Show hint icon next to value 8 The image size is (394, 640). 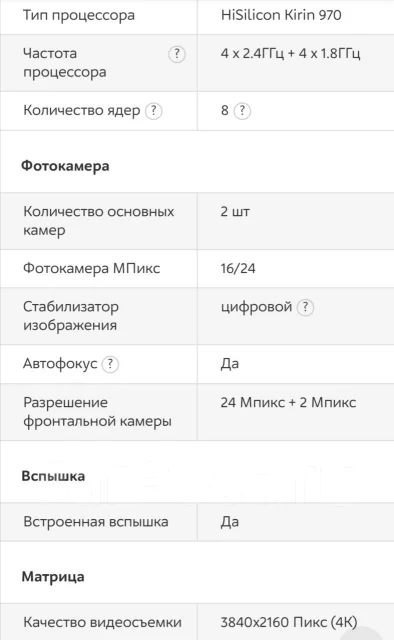click(242, 111)
